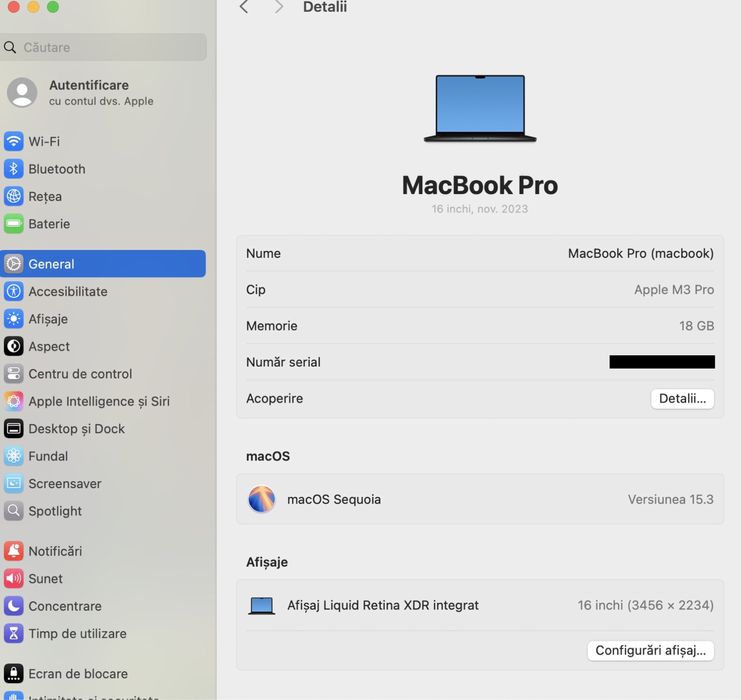This screenshot has width=741, height=700.
Task: Click the Concentrare moon icon
Action: [14, 605]
